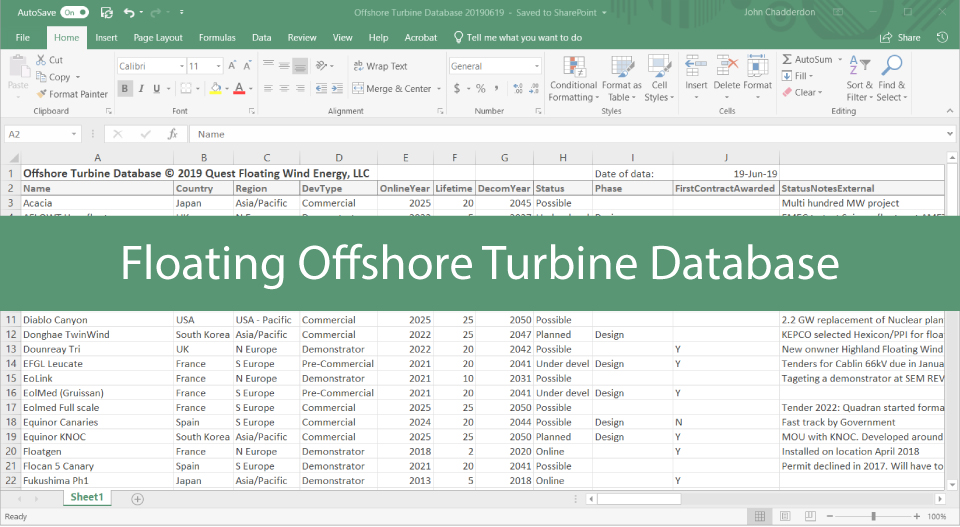This screenshot has height=527, width=960.
Task: Increase the font size
Action: [232, 66]
